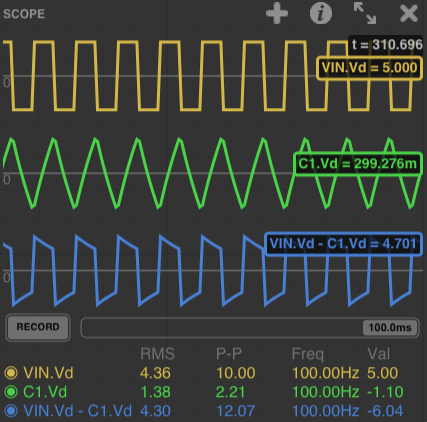Expand scope using the diagonal arrows icon
Image resolution: width=427 pixels, height=422 pixels.
pyautogui.click(x=365, y=13)
